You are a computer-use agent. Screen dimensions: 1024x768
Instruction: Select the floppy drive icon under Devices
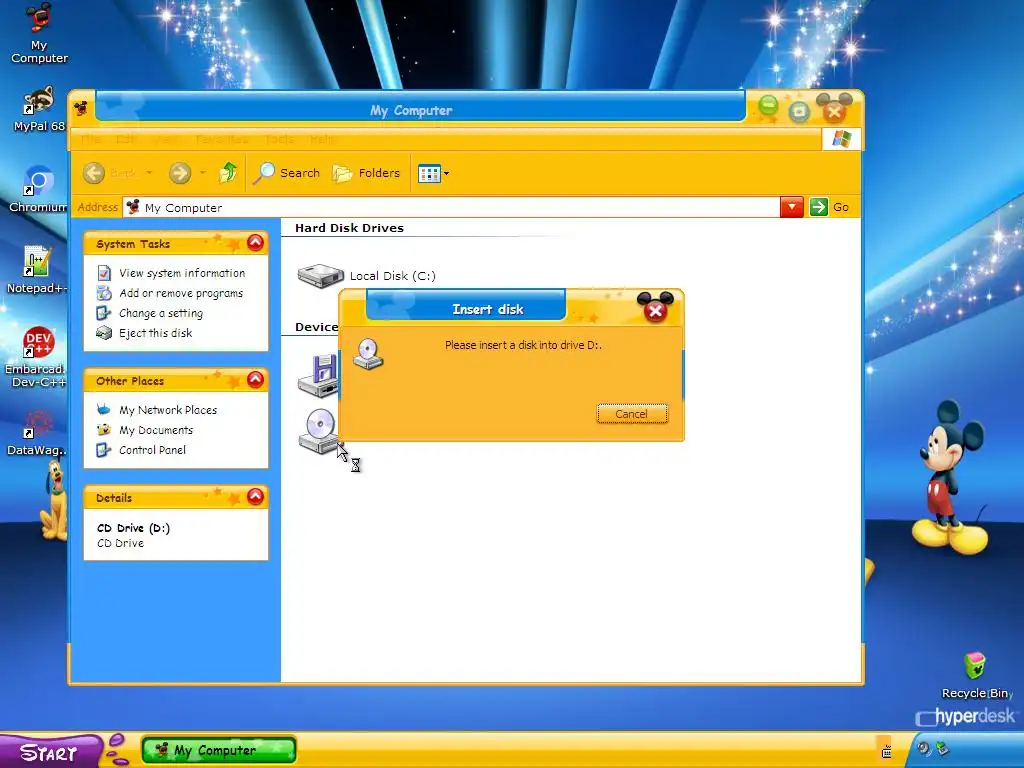click(318, 376)
